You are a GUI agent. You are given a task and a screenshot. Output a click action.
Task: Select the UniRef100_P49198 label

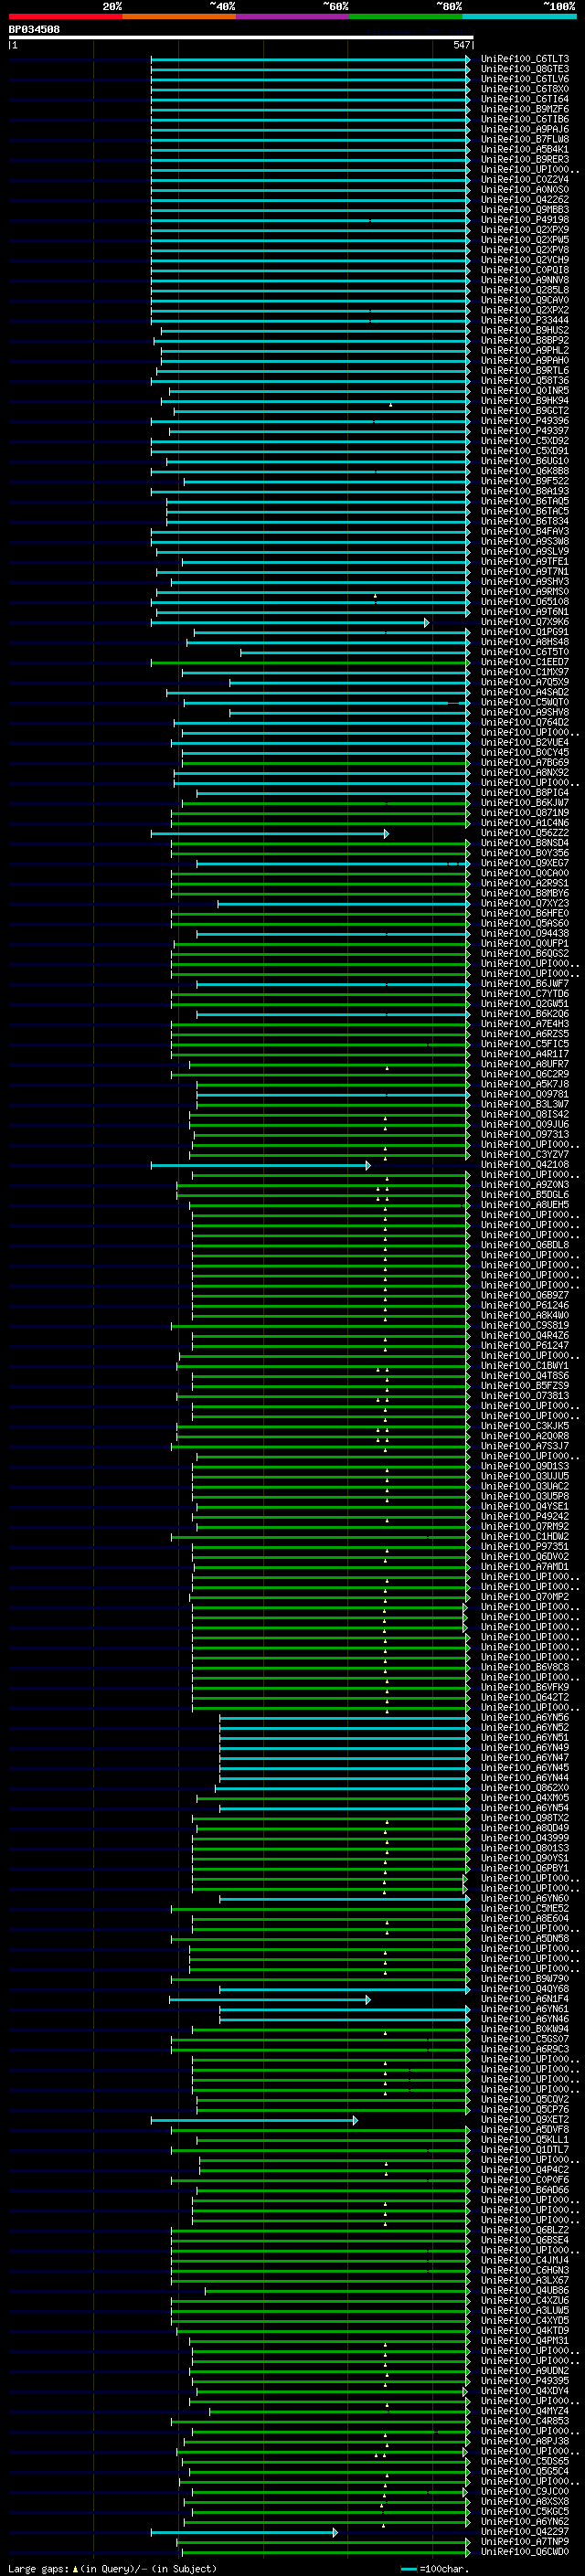pyautogui.click(x=525, y=220)
